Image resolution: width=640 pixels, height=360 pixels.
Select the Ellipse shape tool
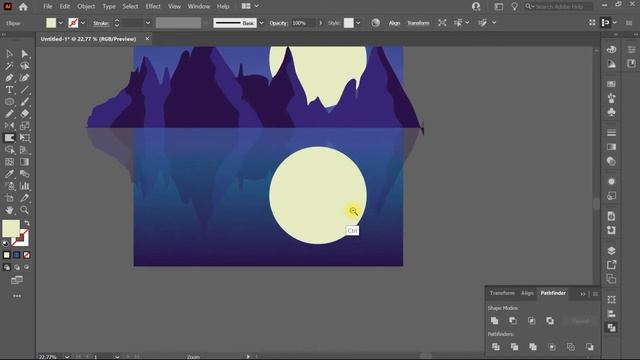pos(9,102)
